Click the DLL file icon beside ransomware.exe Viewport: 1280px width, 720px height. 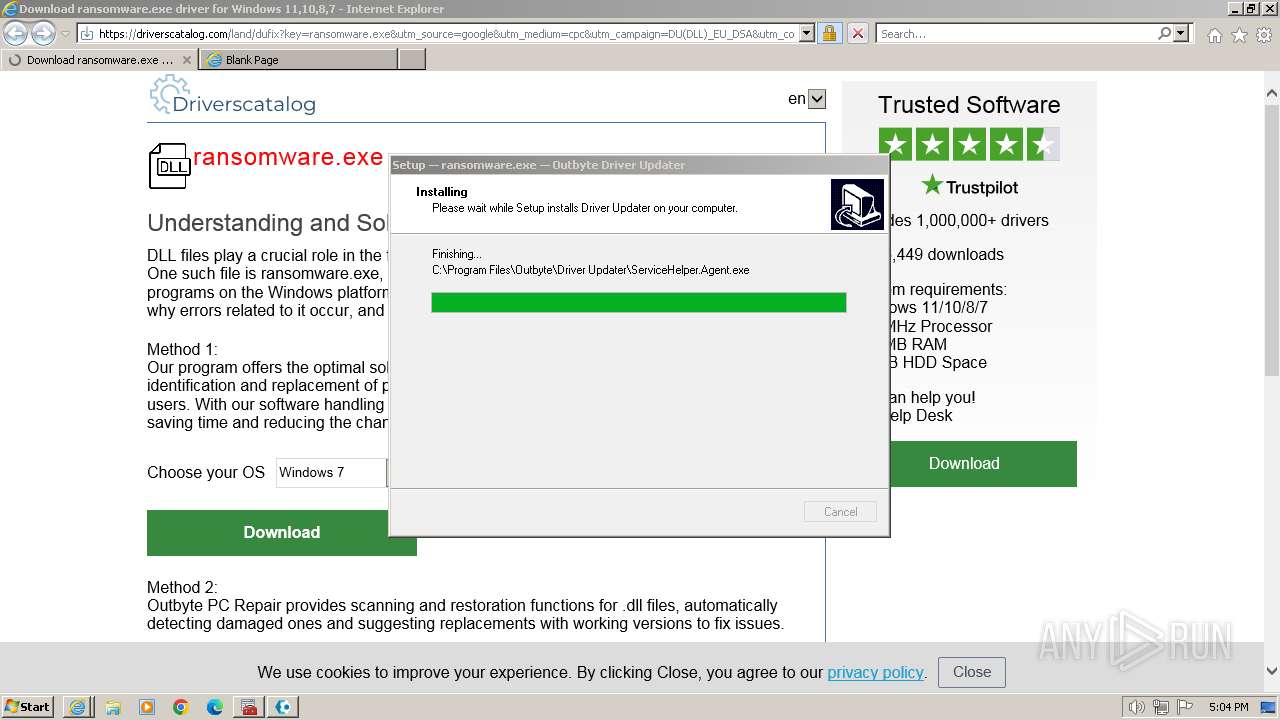pyautogui.click(x=169, y=165)
